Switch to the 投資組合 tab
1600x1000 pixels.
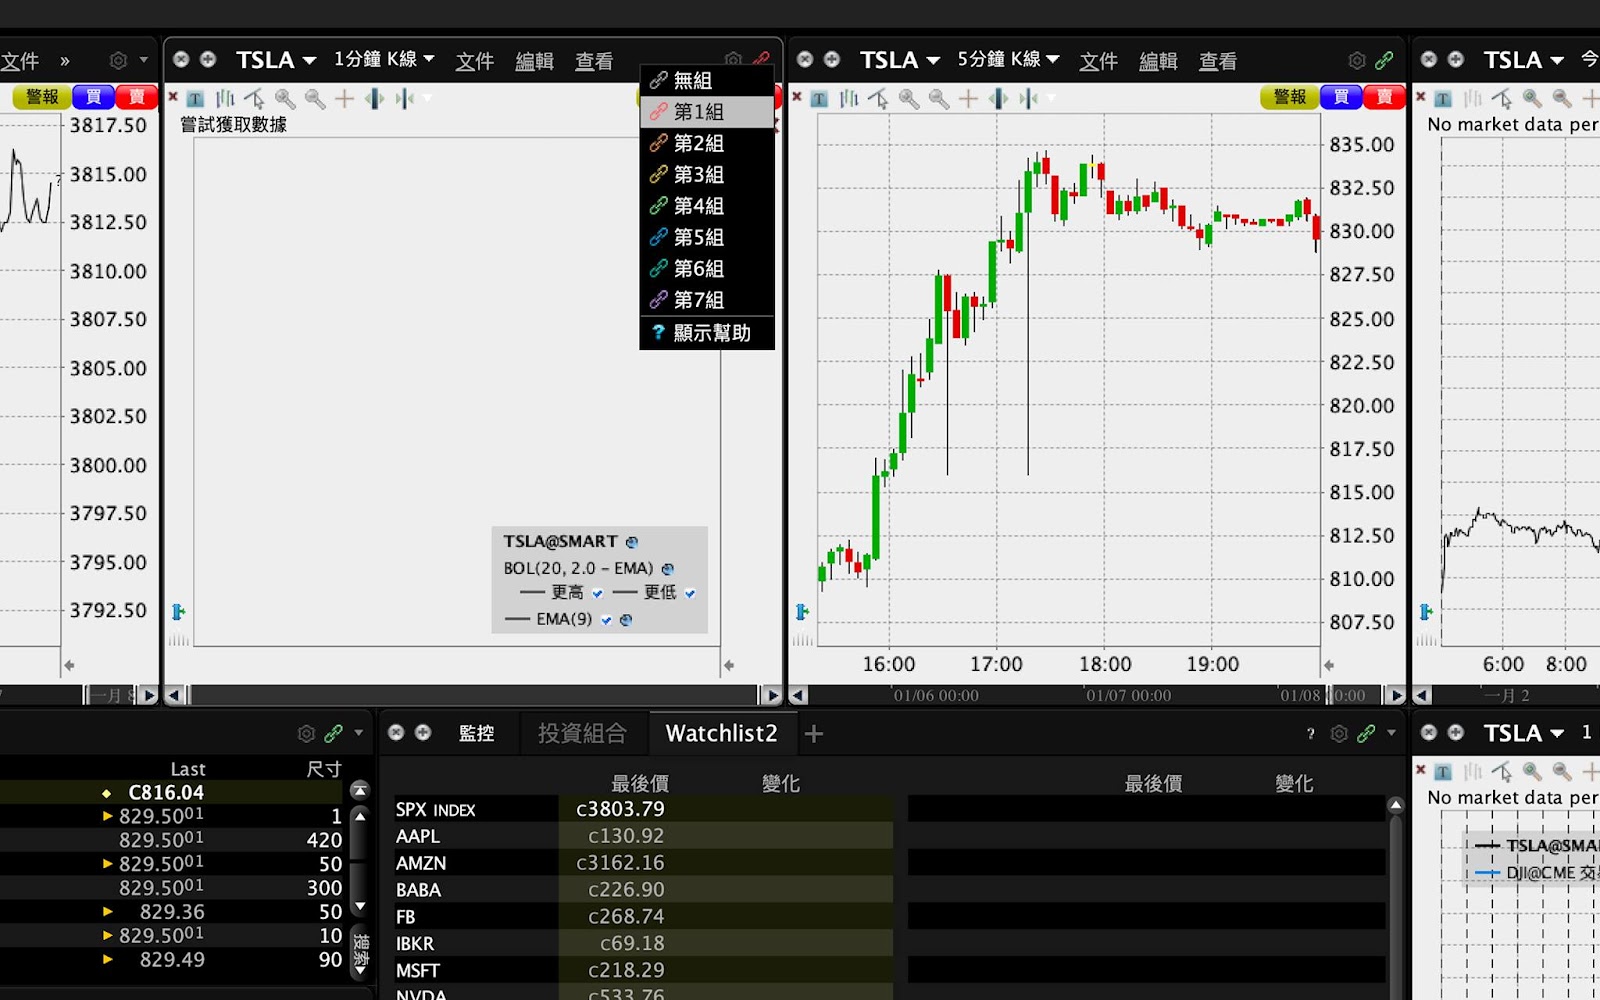point(582,733)
